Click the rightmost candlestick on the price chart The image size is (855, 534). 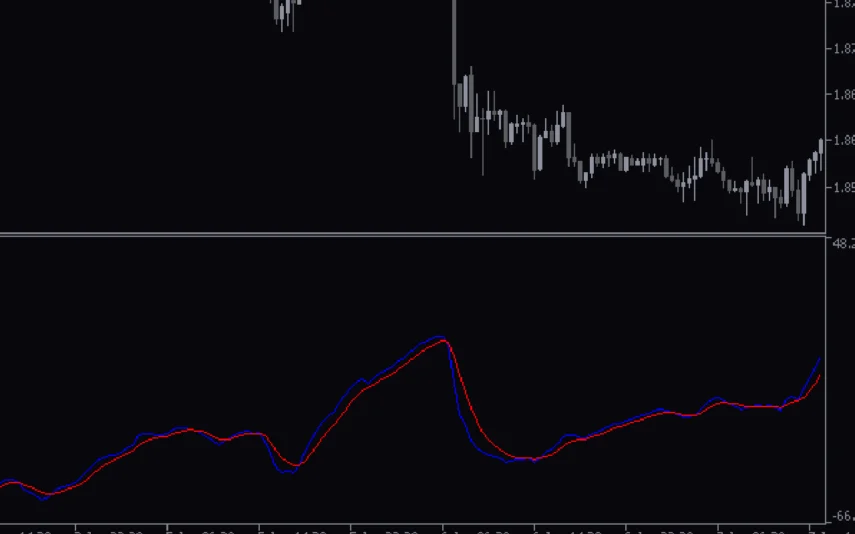point(821,145)
